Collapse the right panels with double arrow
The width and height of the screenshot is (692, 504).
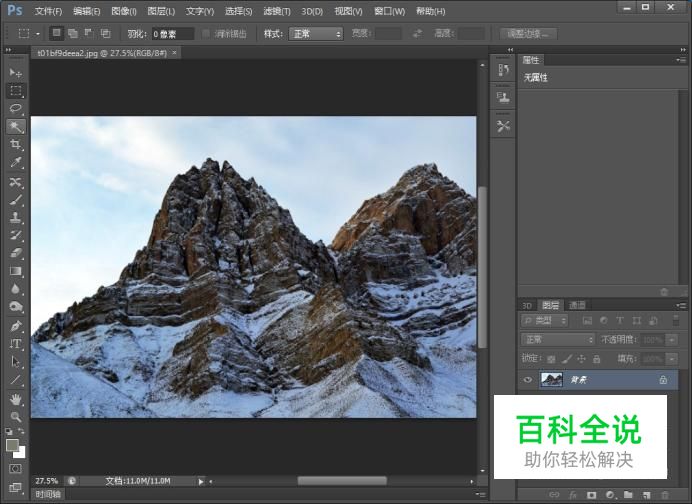click(x=683, y=50)
